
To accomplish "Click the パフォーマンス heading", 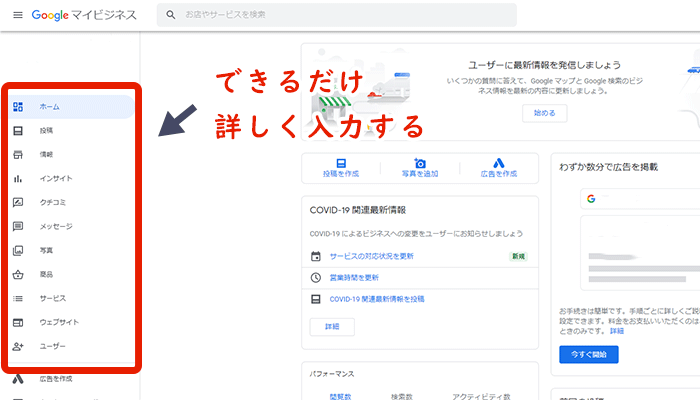I will 332,374.
